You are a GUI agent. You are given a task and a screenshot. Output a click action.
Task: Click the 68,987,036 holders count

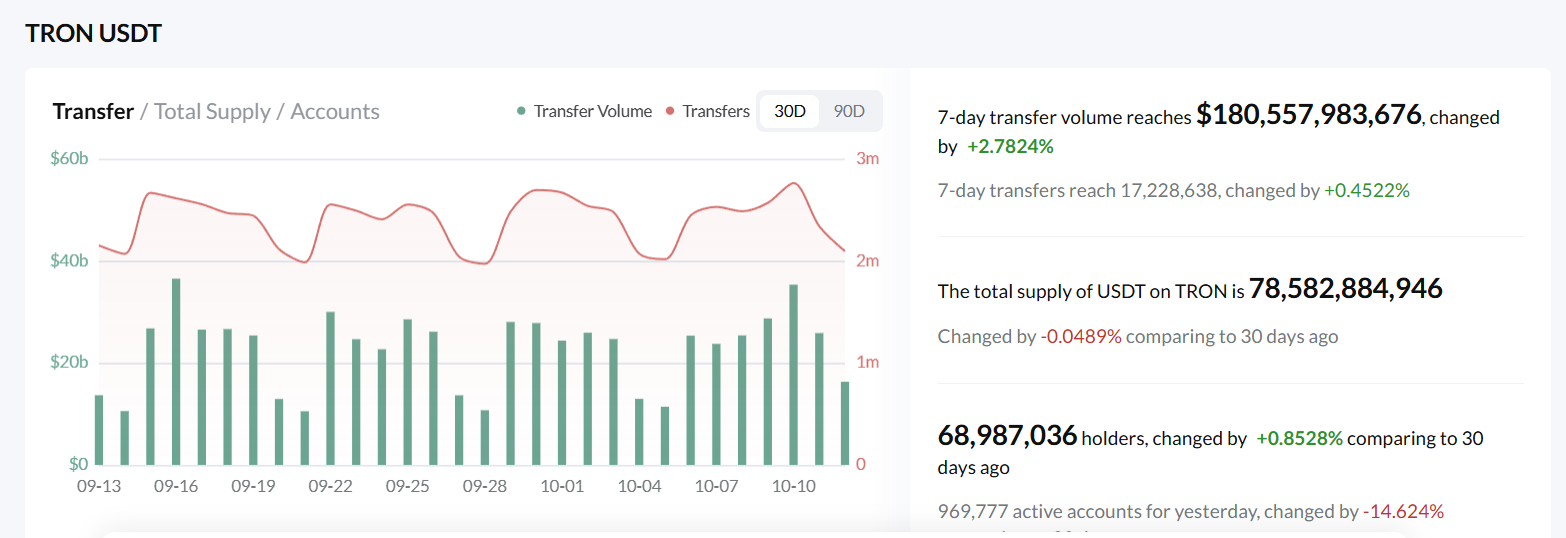pyautogui.click(x=1007, y=436)
